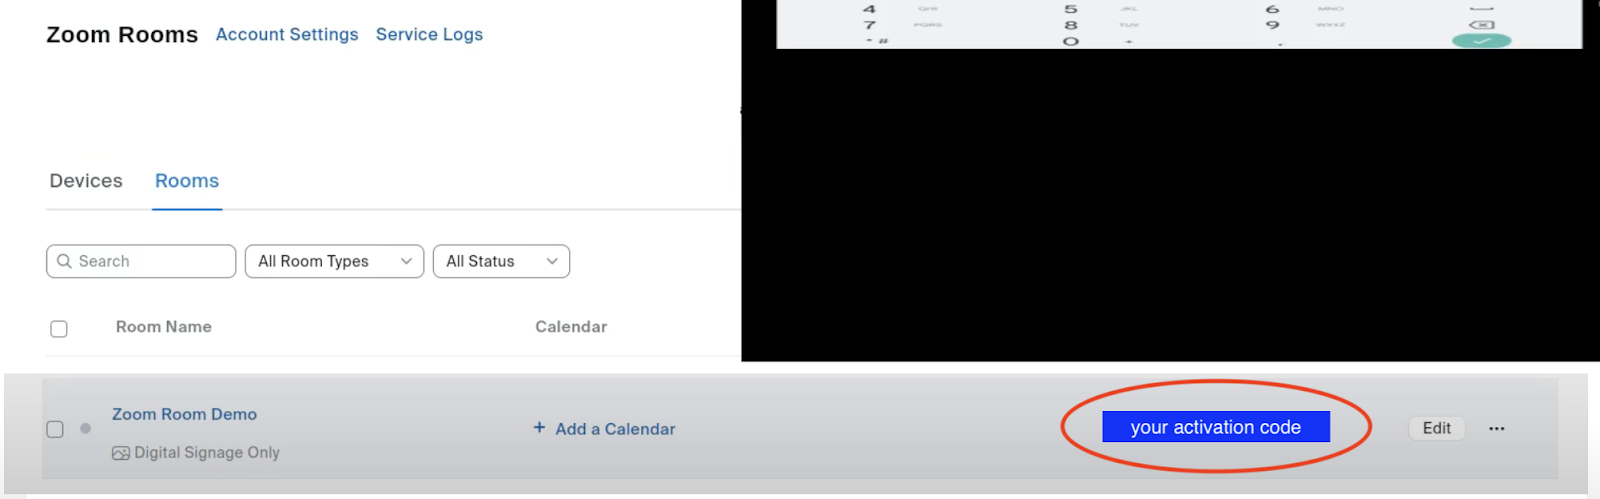The width and height of the screenshot is (1600, 499).
Task: Tap the number 5 key on keypad
Action: (1071, 9)
